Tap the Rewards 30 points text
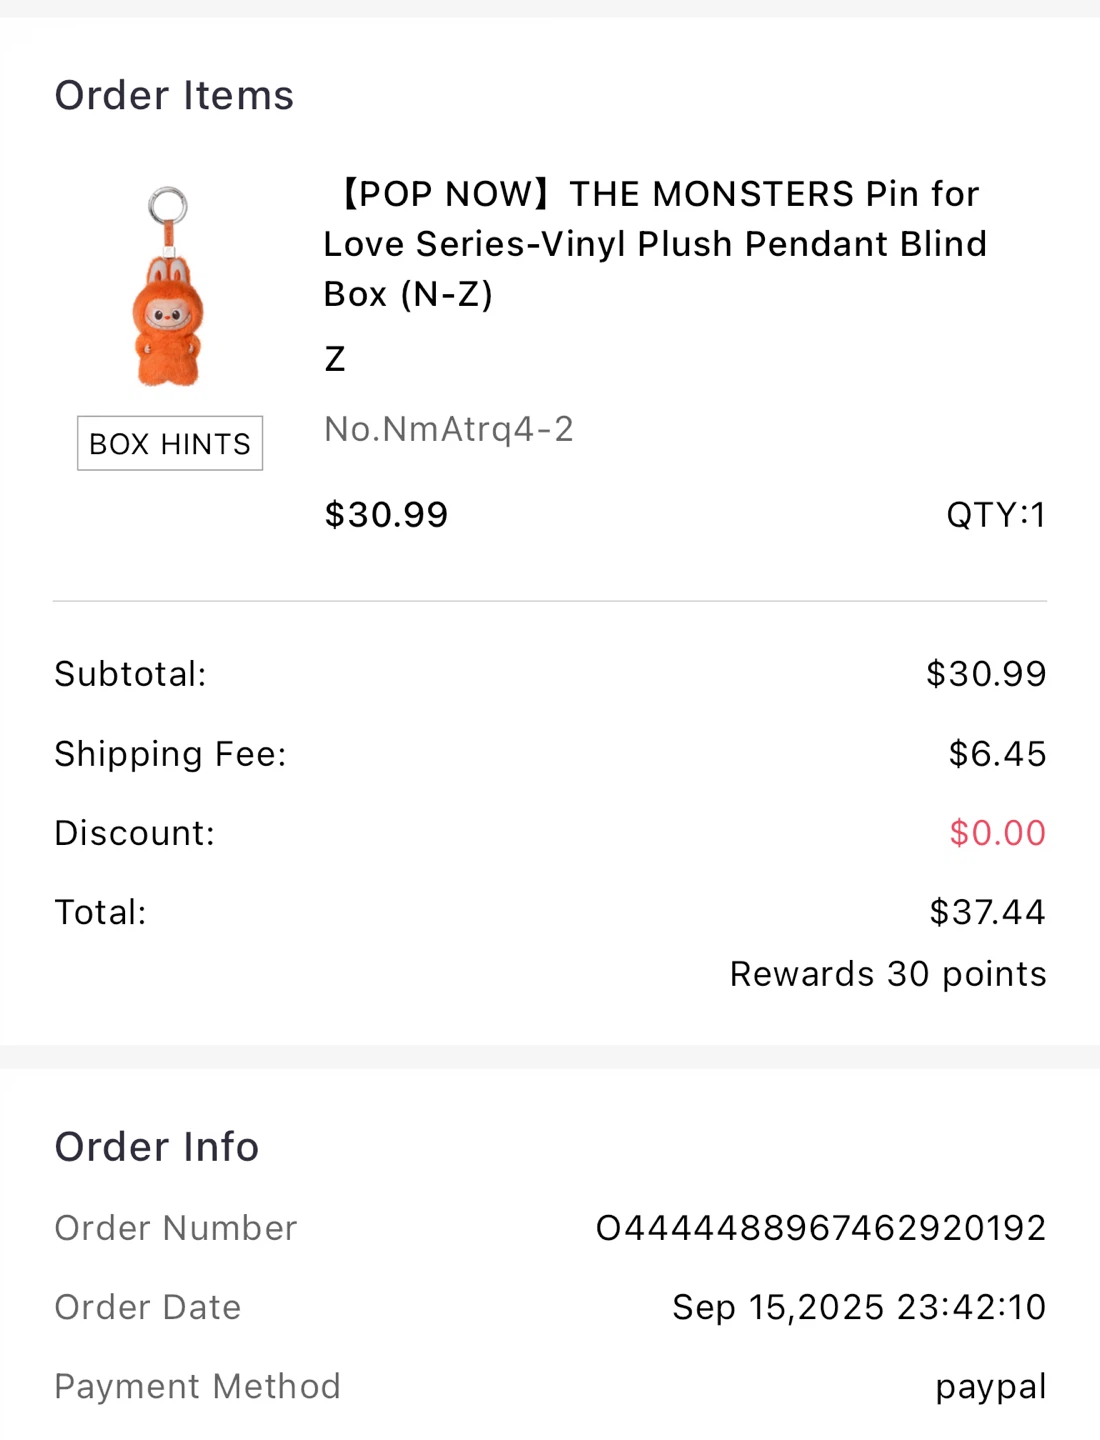 click(888, 974)
